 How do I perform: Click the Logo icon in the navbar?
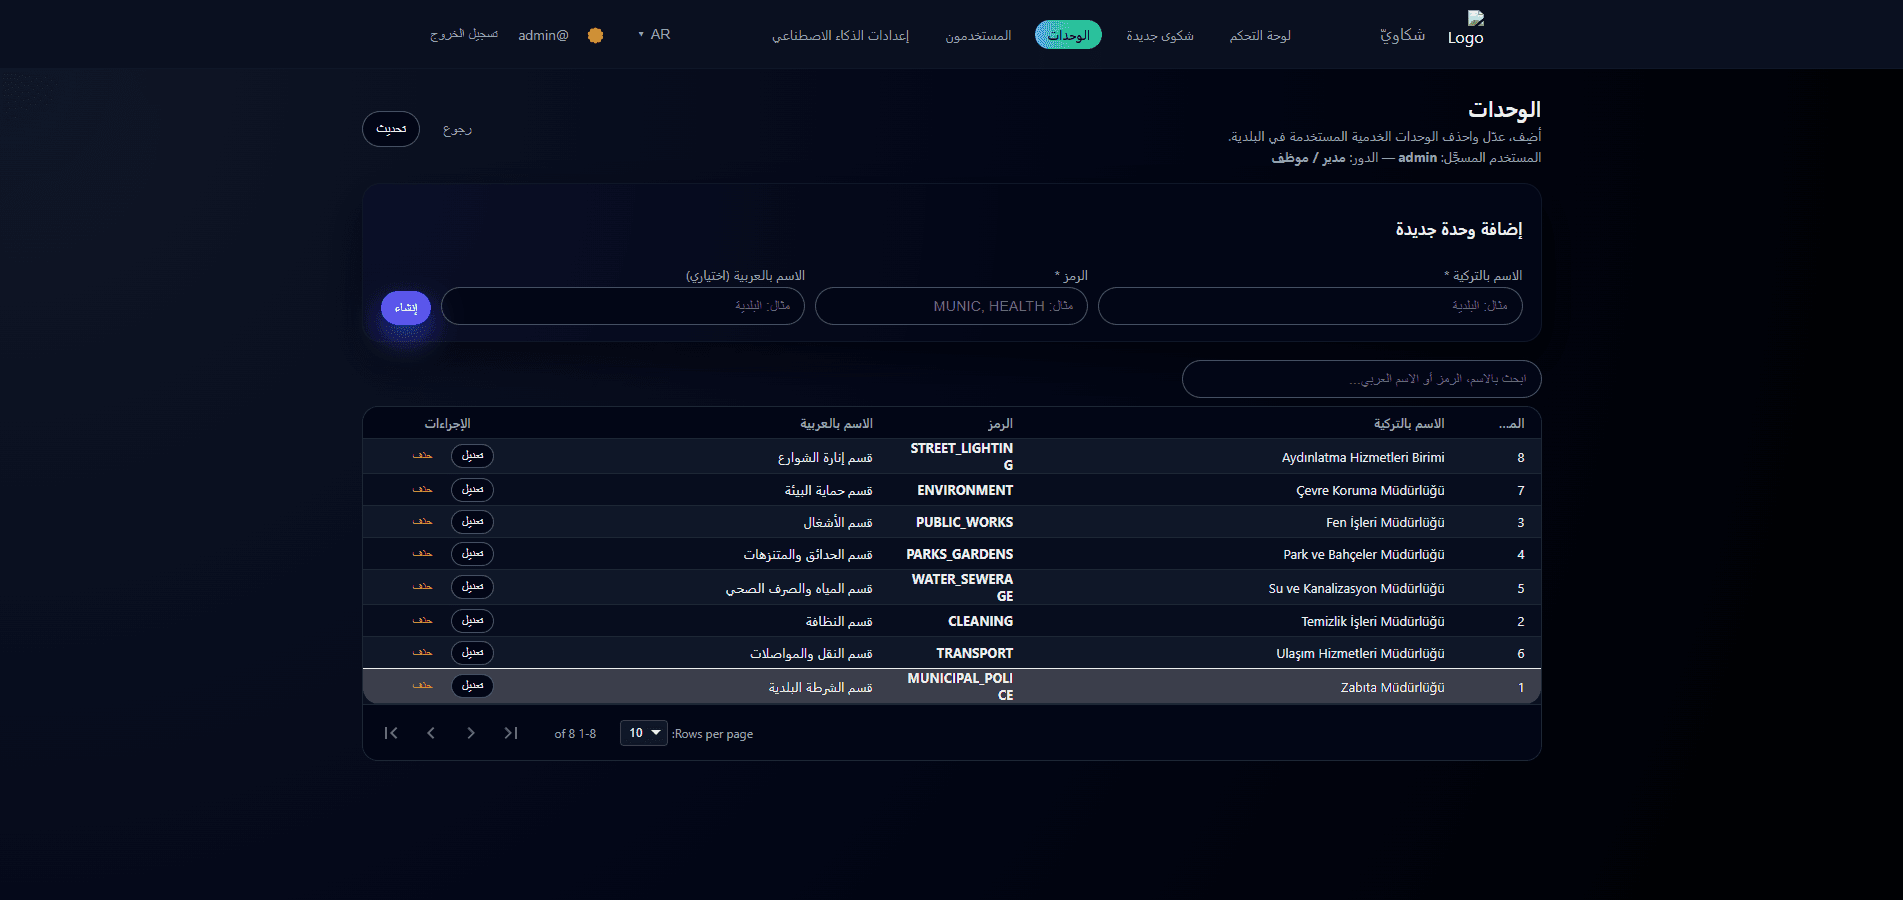[x=1465, y=30]
